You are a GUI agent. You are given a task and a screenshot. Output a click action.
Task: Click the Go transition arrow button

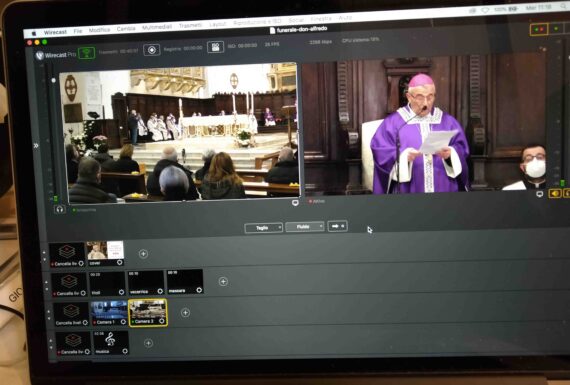(337, 226)
